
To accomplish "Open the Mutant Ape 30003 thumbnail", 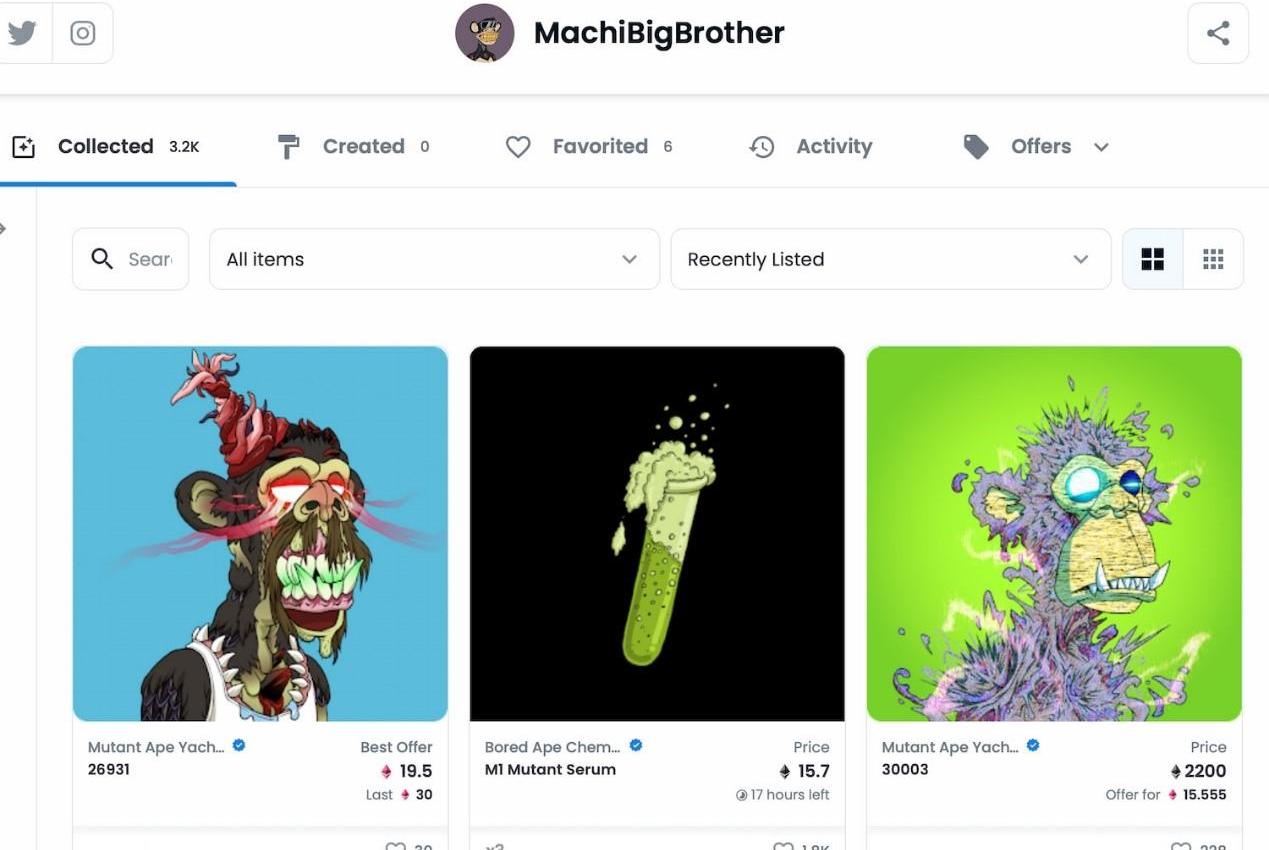I will click(1054, 533).
